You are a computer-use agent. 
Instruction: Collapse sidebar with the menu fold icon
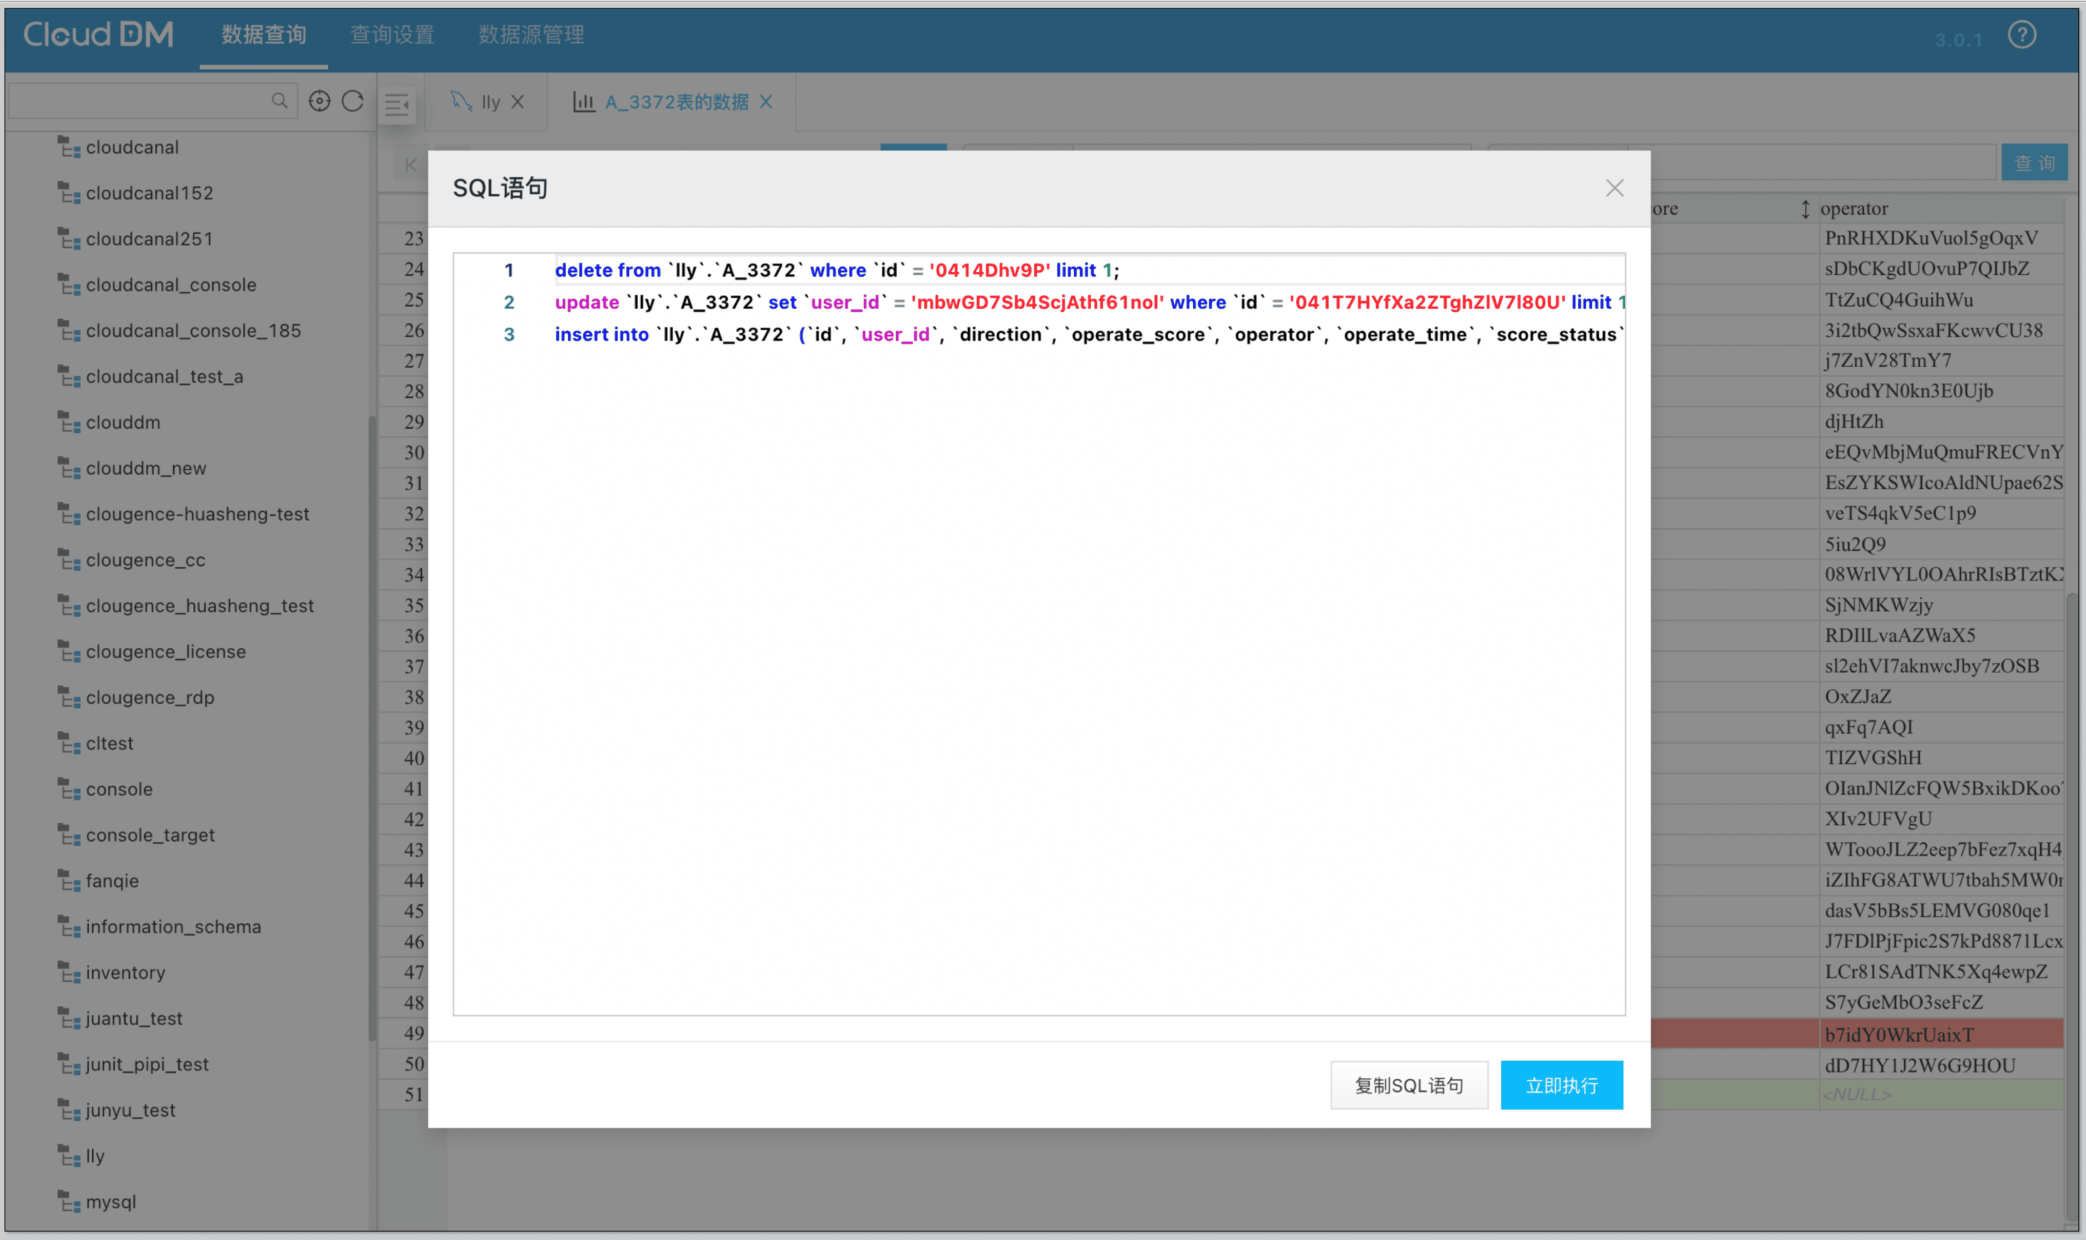pos(397,104)
